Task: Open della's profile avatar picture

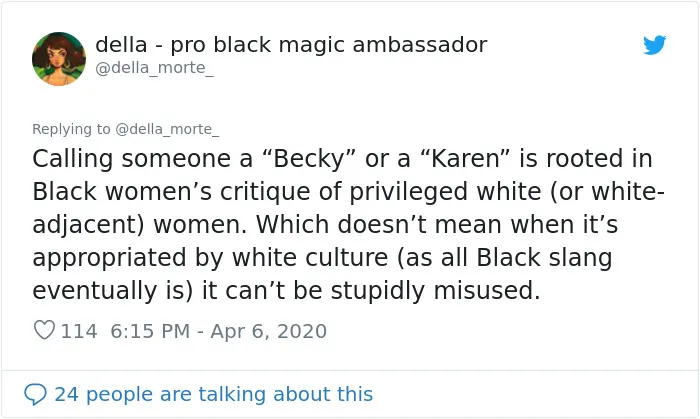Action: tap(59, 58)
